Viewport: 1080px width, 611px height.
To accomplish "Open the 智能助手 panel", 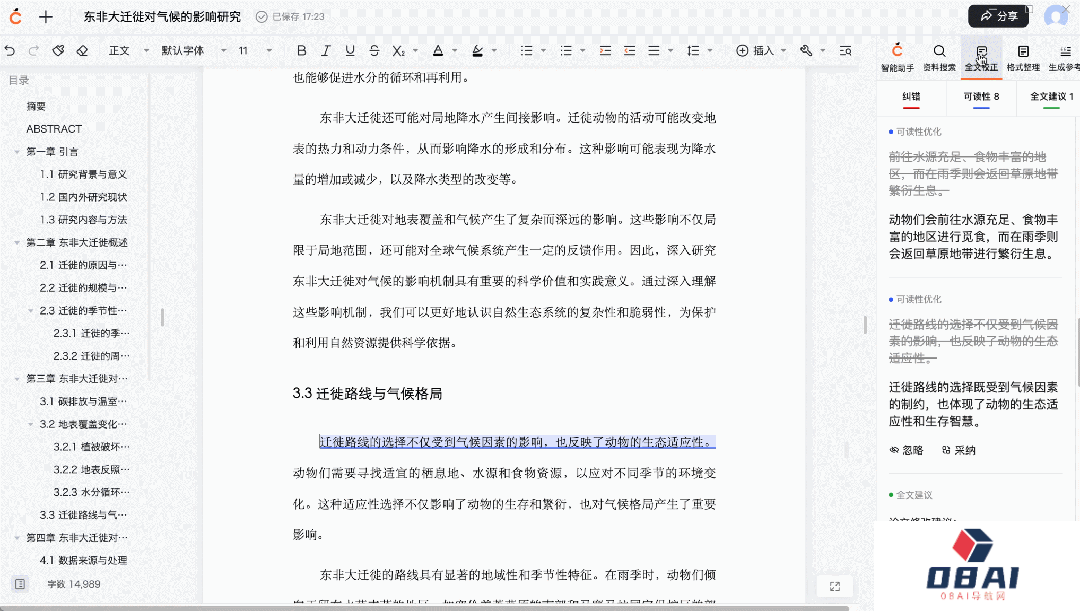I will click(897, 57).
